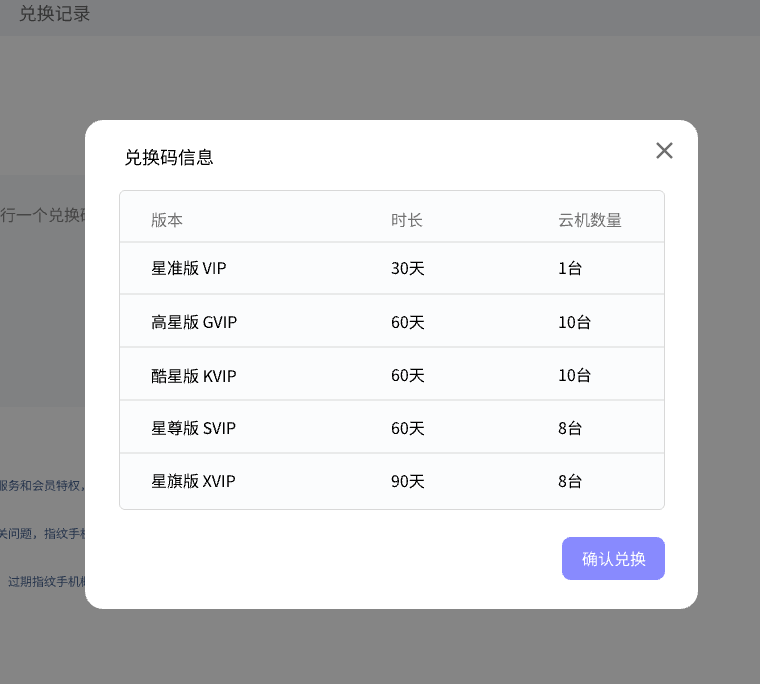This screenshot has height=684, width=760.
Task: Select the 星尊版 SVIP row name
Action: coord(194,428)
